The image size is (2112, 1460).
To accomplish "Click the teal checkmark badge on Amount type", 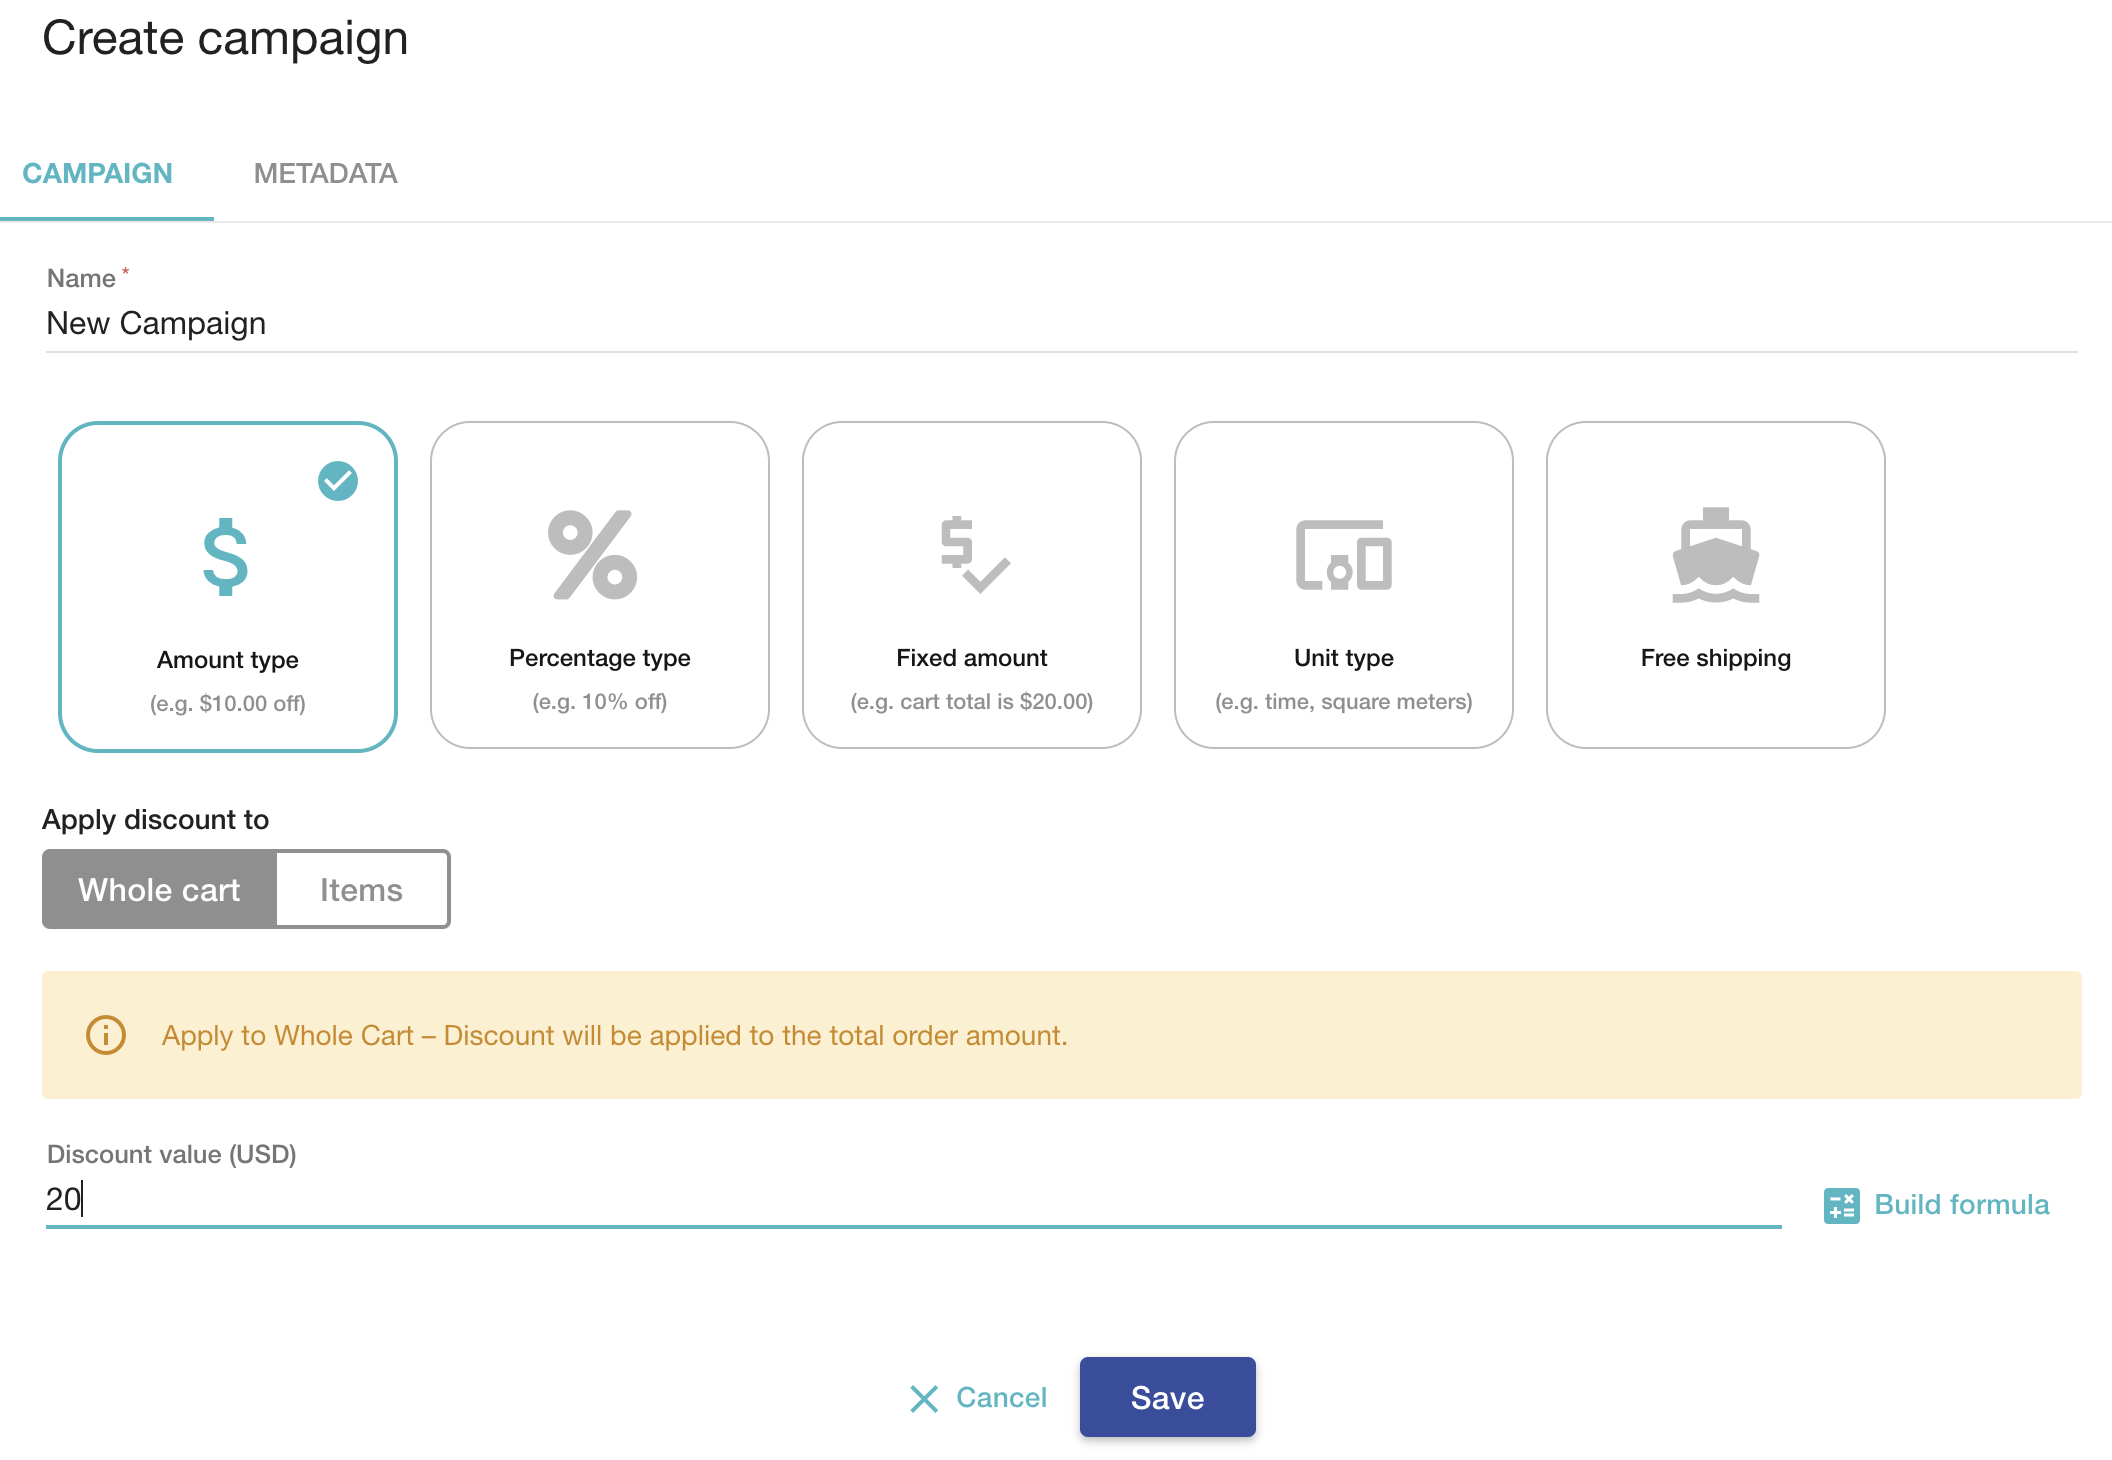I will click(339, 482).
